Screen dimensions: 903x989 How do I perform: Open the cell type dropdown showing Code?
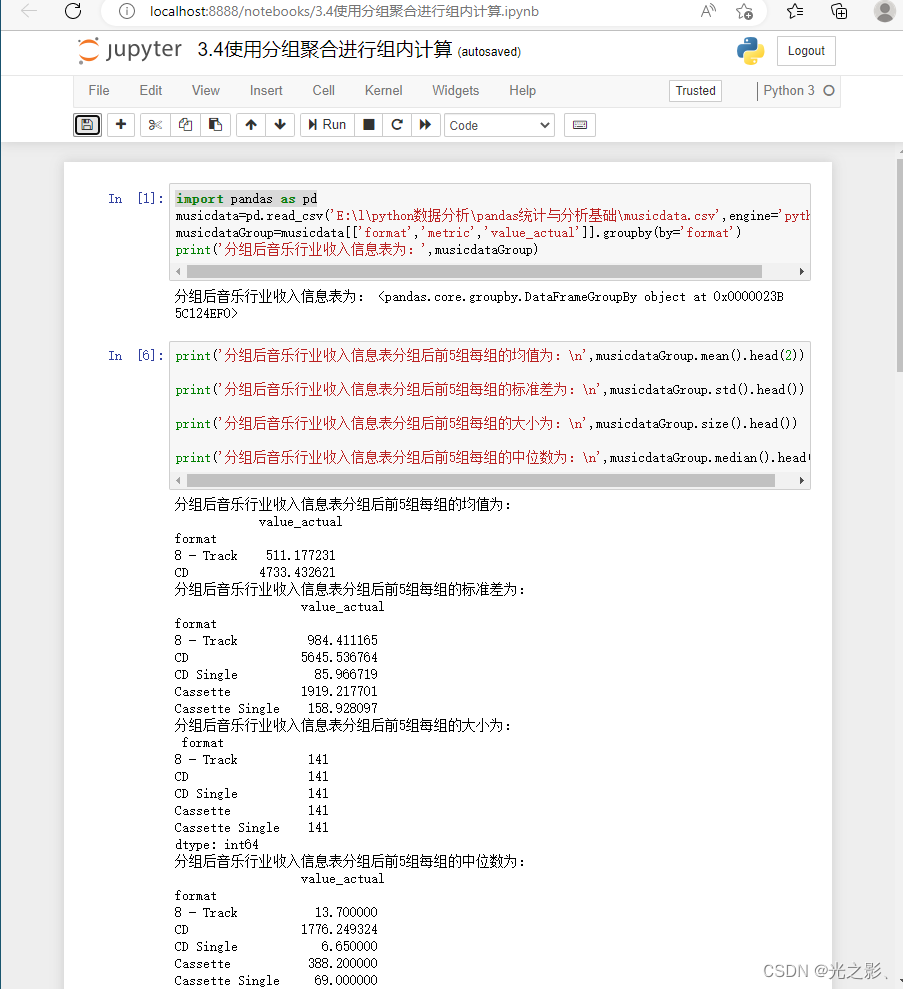pos(499,124)
